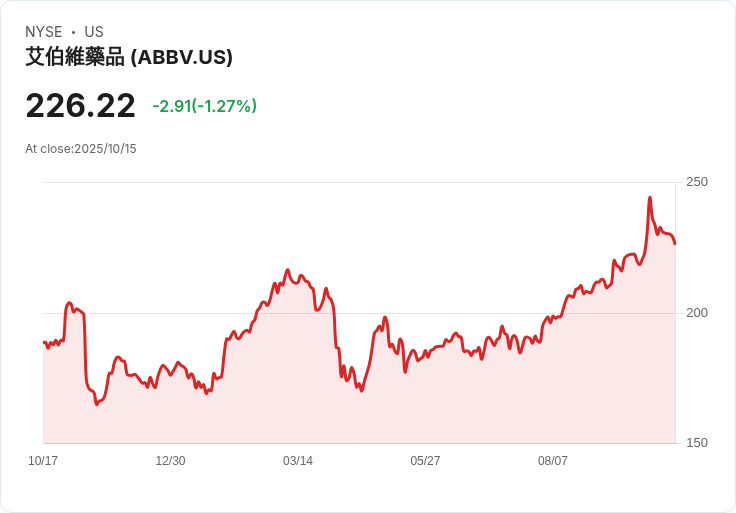This screenshot has height=513, width=736.
Task: Click the 150 price axis label
Action: [x=697, y=443]
